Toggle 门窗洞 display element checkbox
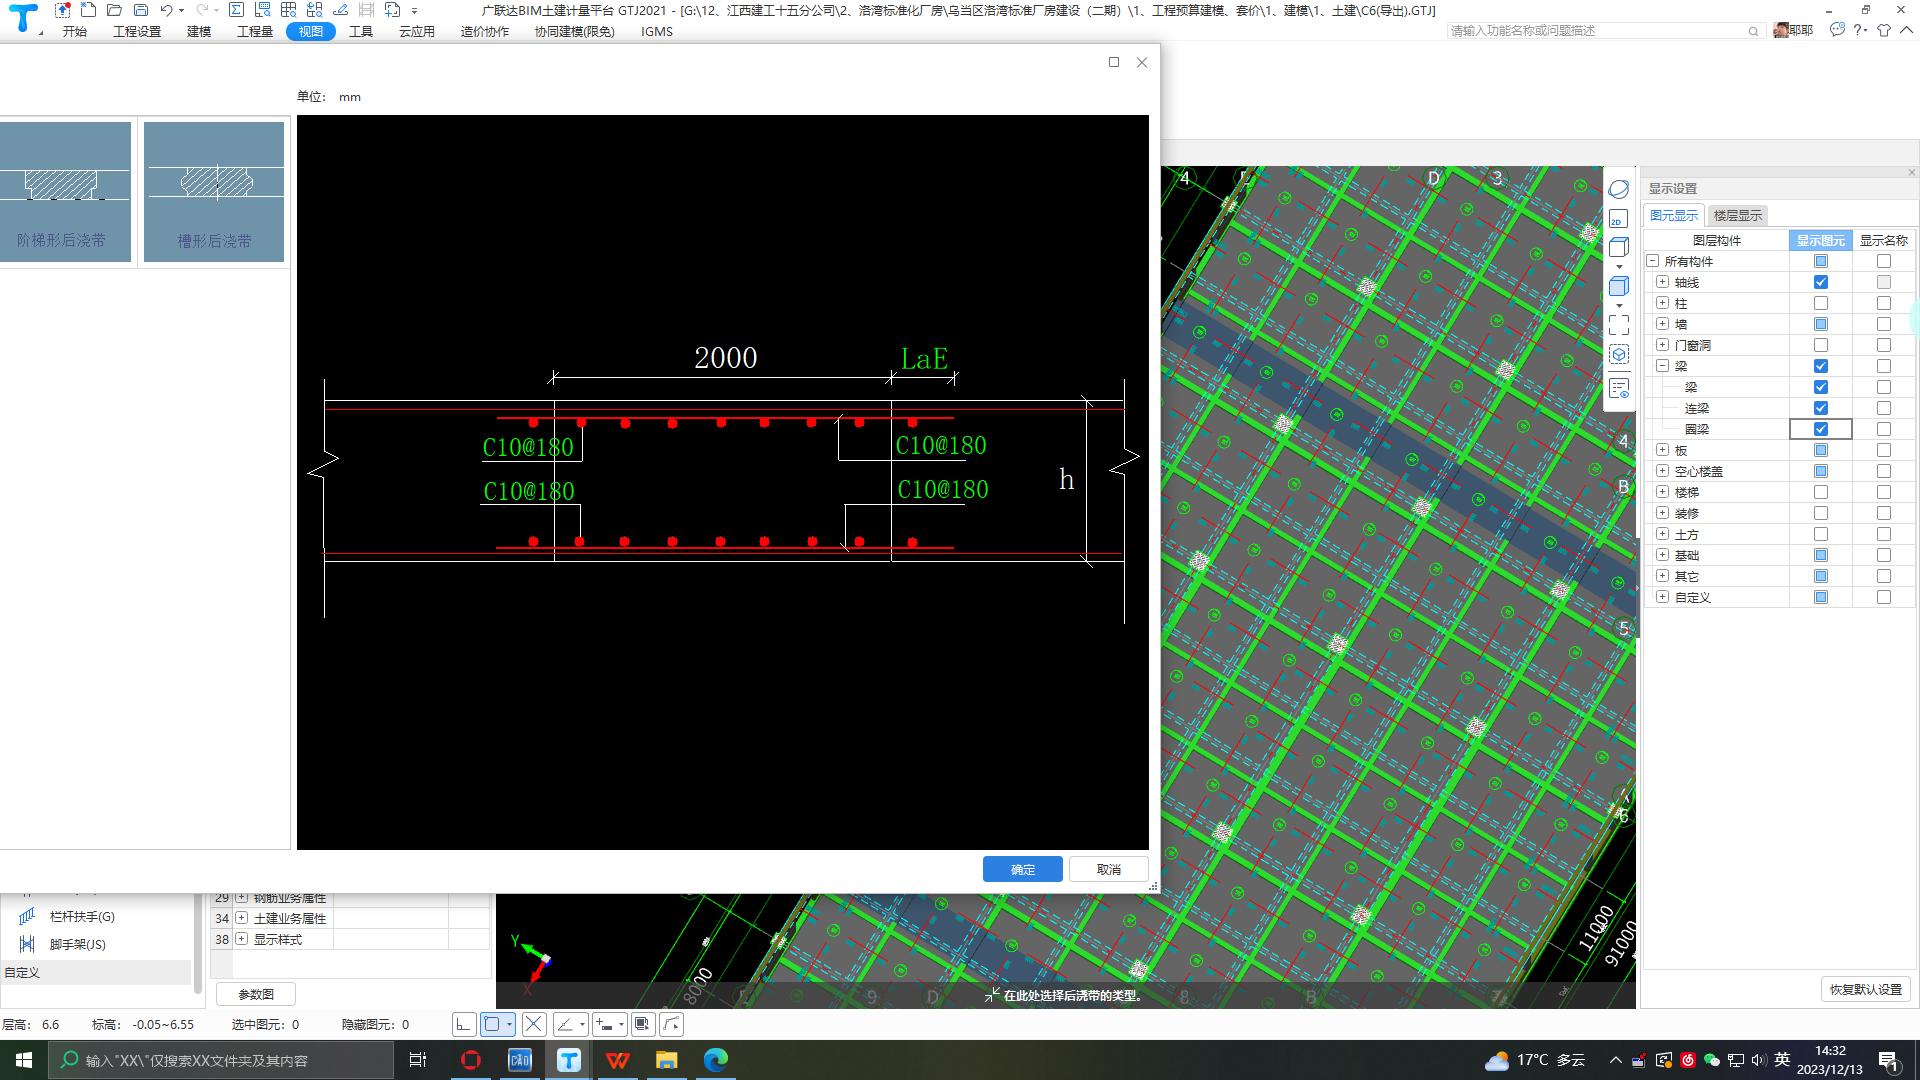This screenshot has height=1080, width=1920. point(1821,345)
